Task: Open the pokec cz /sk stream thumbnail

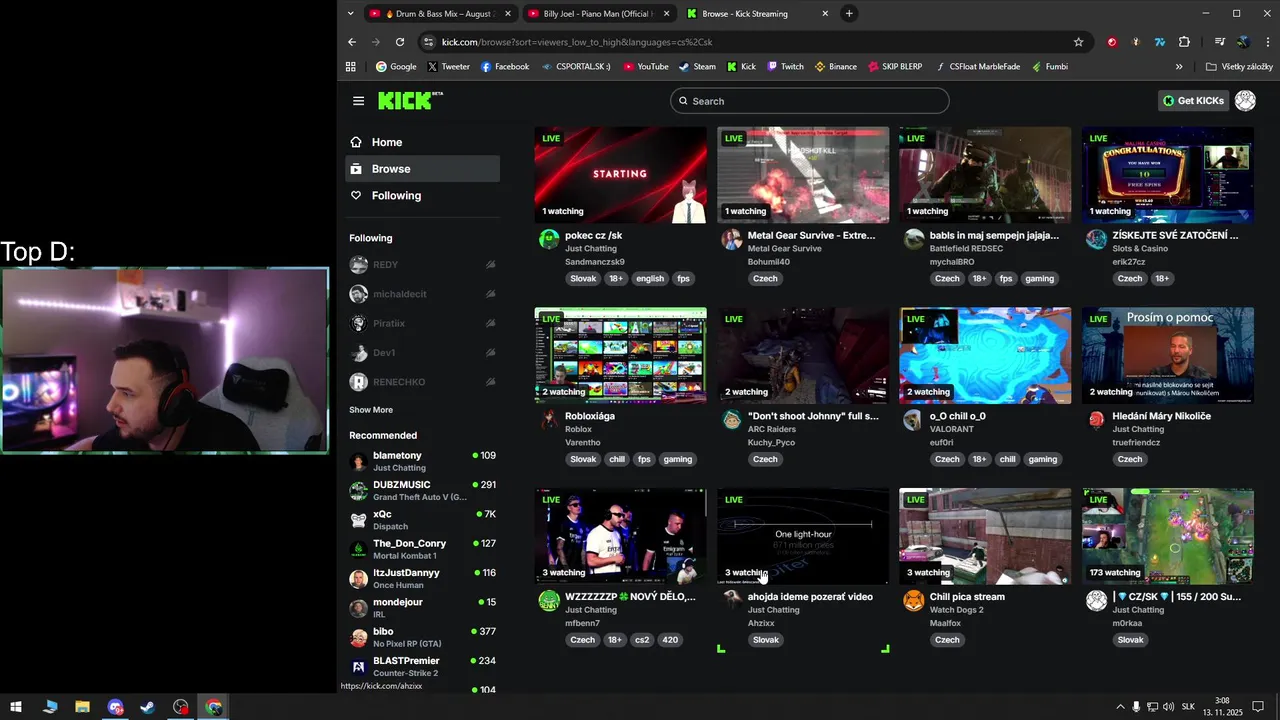Action: tap(620, 174)
